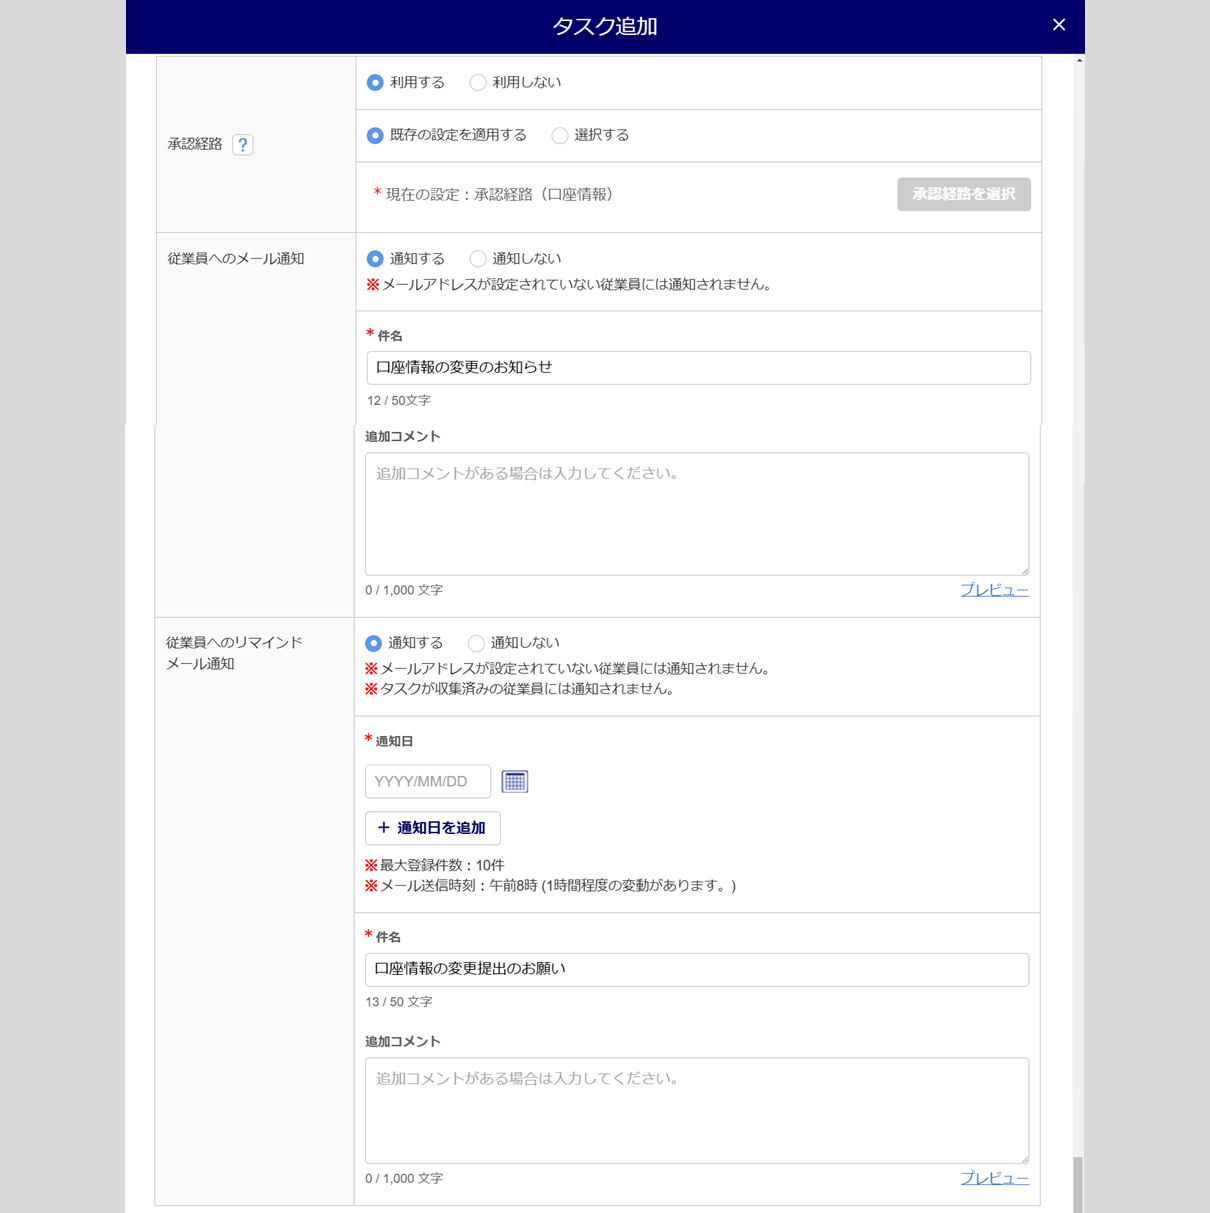The height and width of the screenshot is (1213, 1210).
Task: Click the mail notification 追加コメント textarea
Action: pyautogui.click(x=696, y=514)
